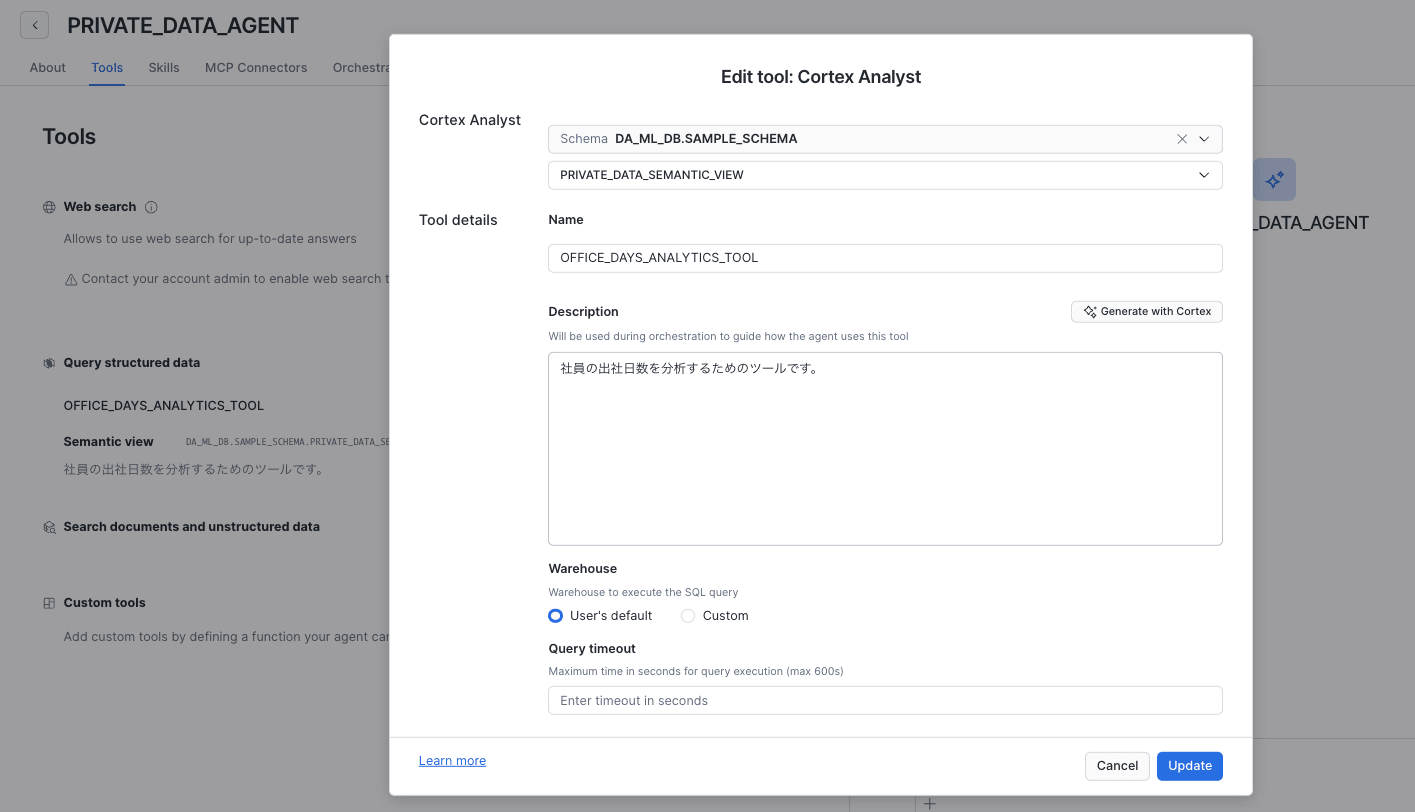Click the warning triangle beside Contact your account admin
1415x812 pixels.
coord(71,280)
